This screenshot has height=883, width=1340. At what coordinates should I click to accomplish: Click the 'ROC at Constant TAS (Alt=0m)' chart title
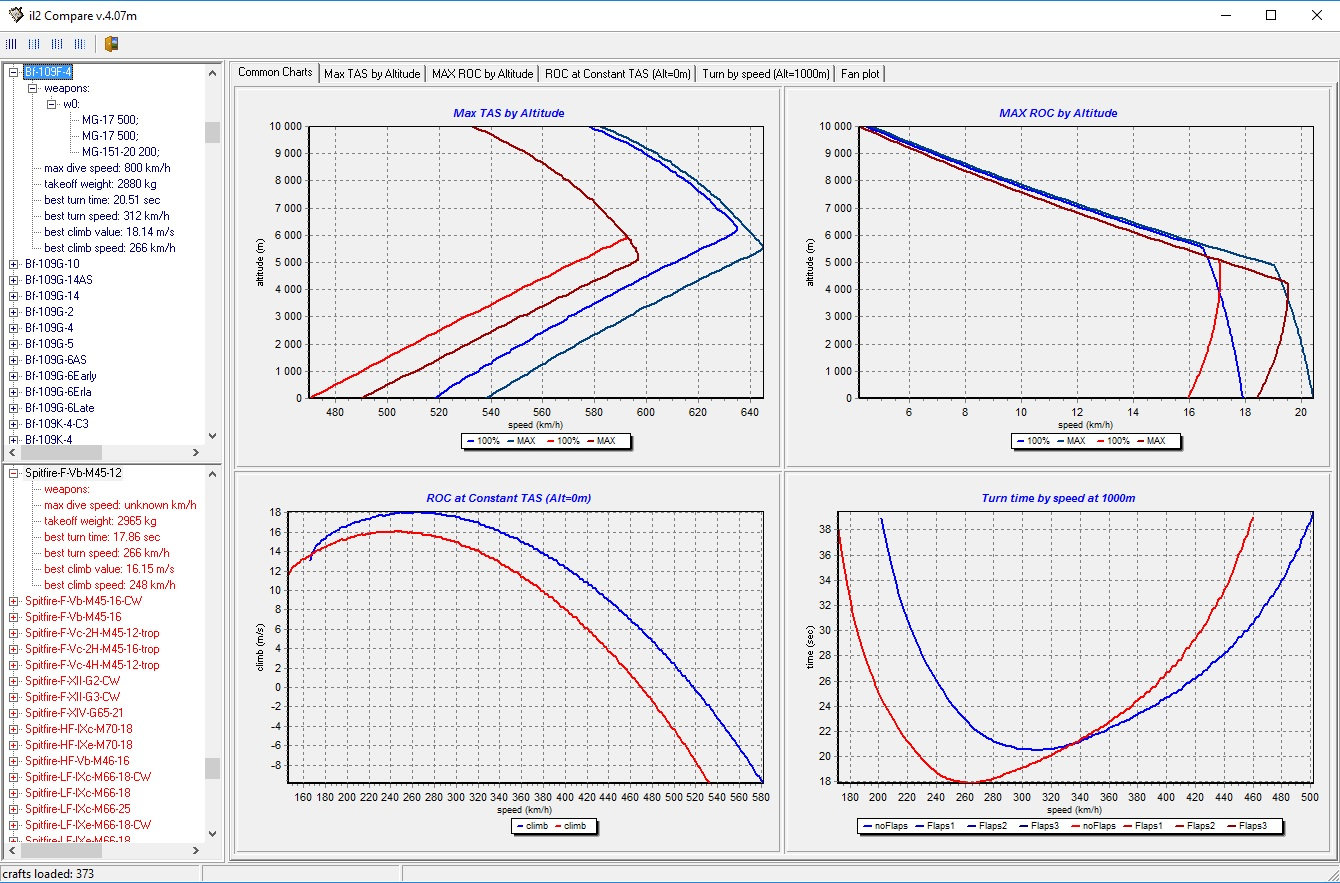[x=509, y=498]
